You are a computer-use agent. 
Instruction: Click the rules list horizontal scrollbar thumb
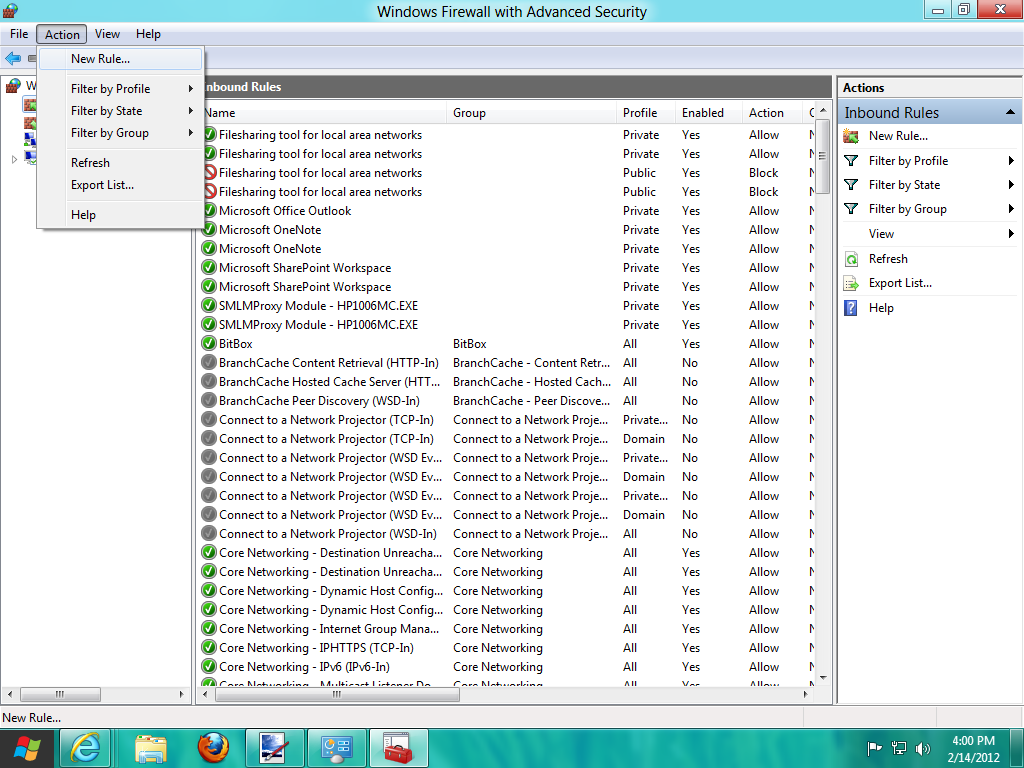click(337, 694)
